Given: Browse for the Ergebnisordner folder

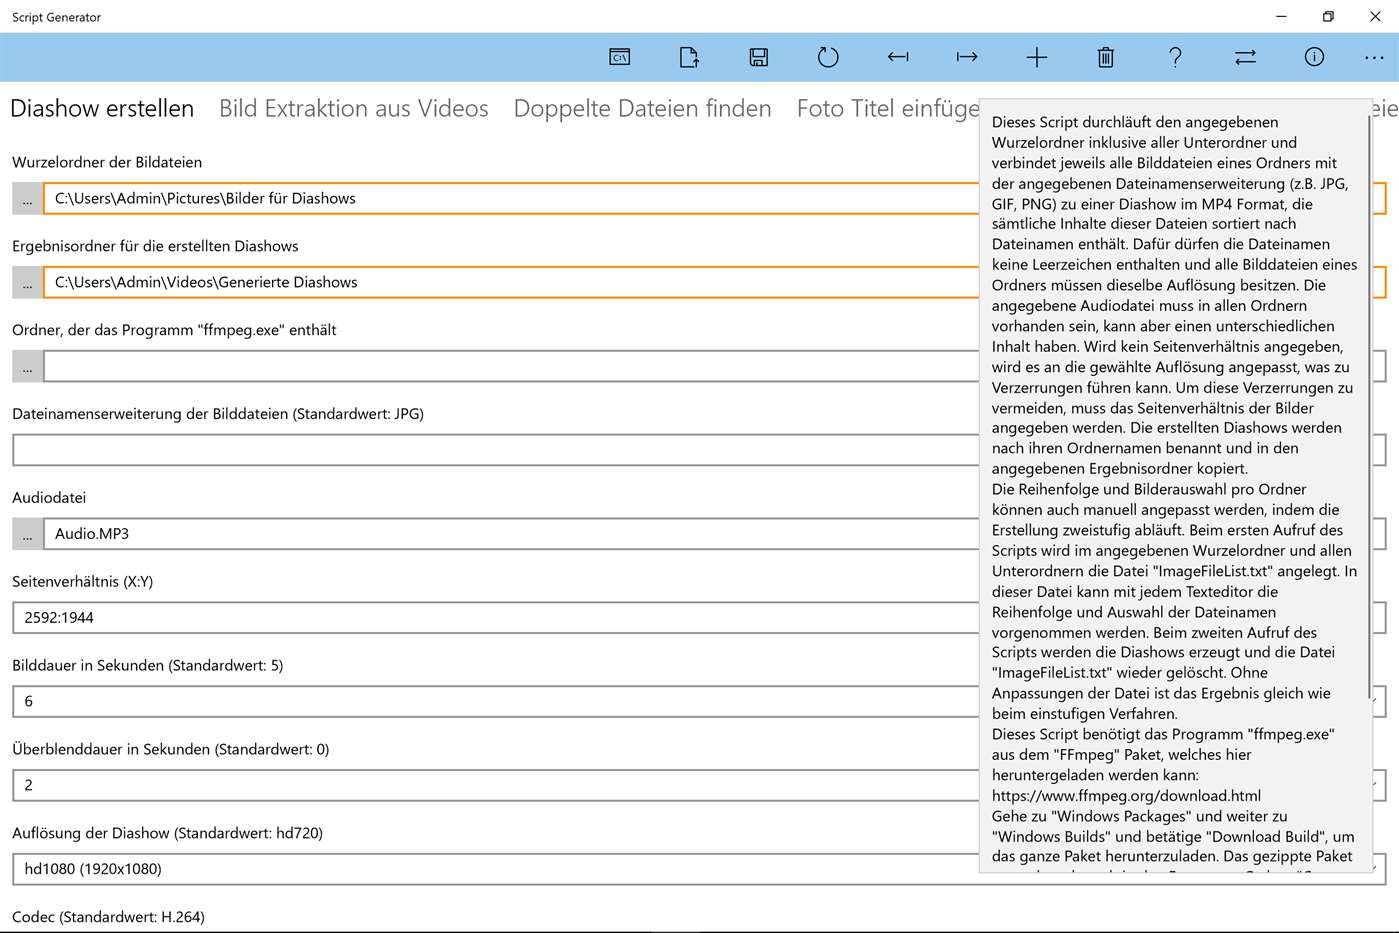Looking at the screenshot, I should tap(27, 283).
